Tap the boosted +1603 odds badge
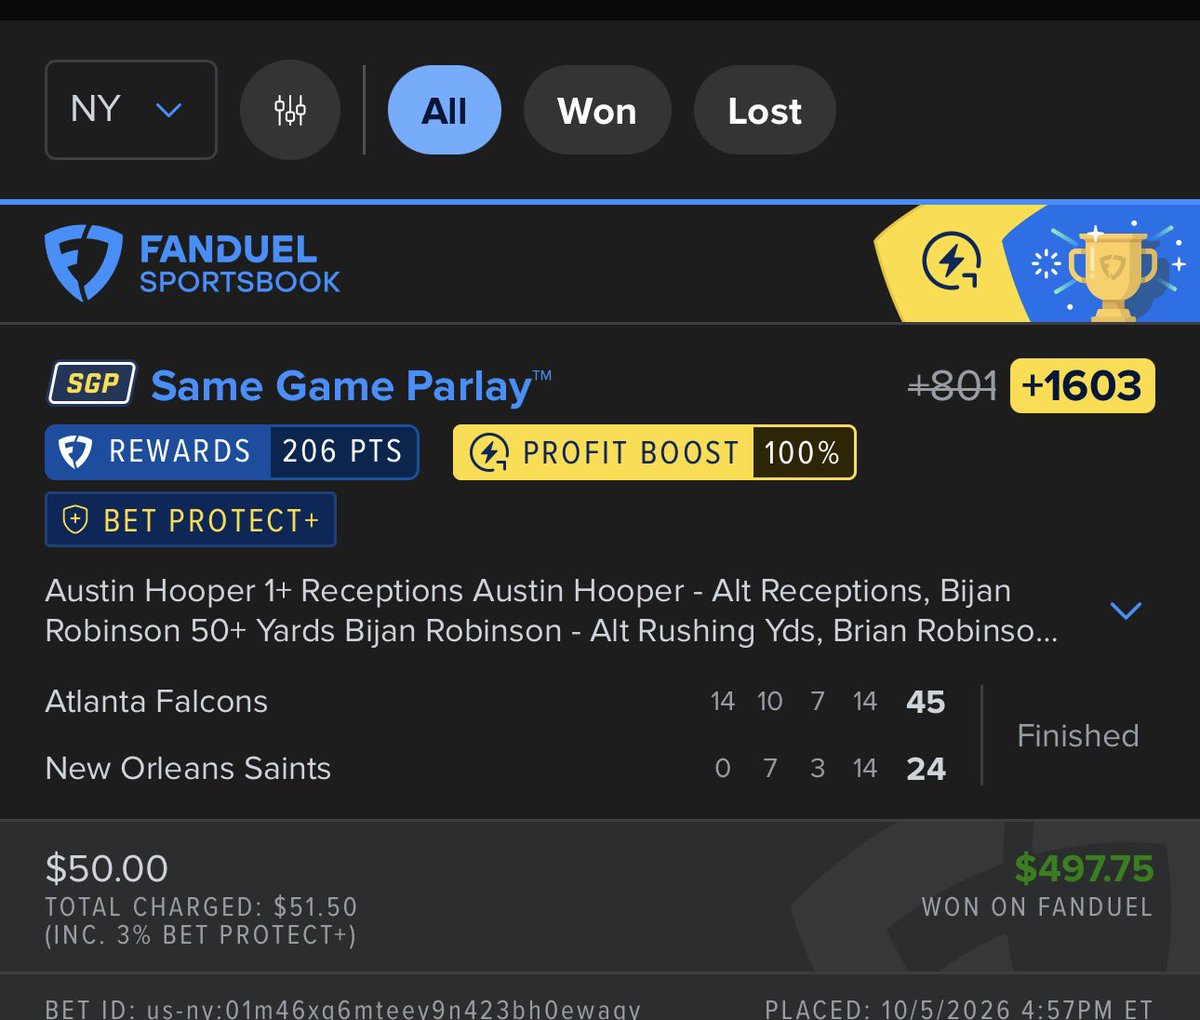The image size is (1200, 1020). pyautogui.click(x=1082, y=386)
